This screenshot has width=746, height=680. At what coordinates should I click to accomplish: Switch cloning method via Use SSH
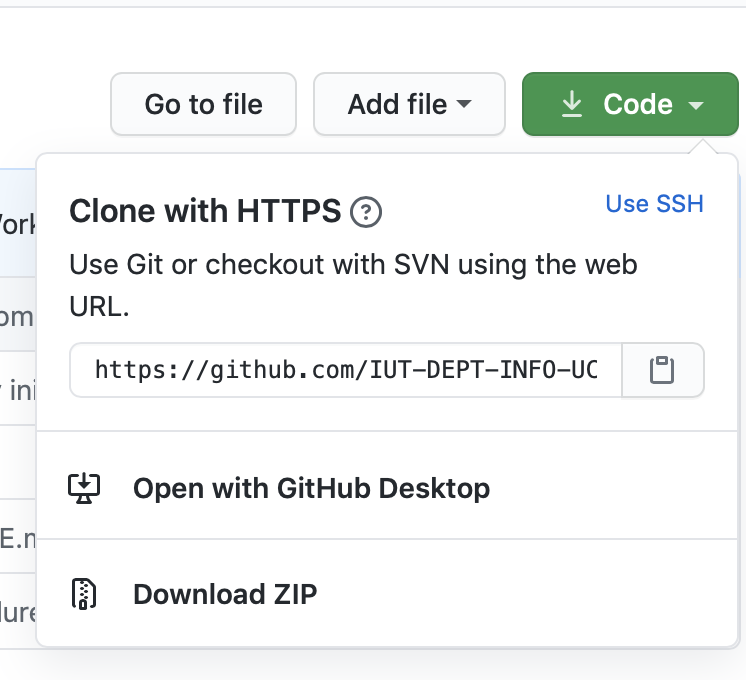(654, 203)
